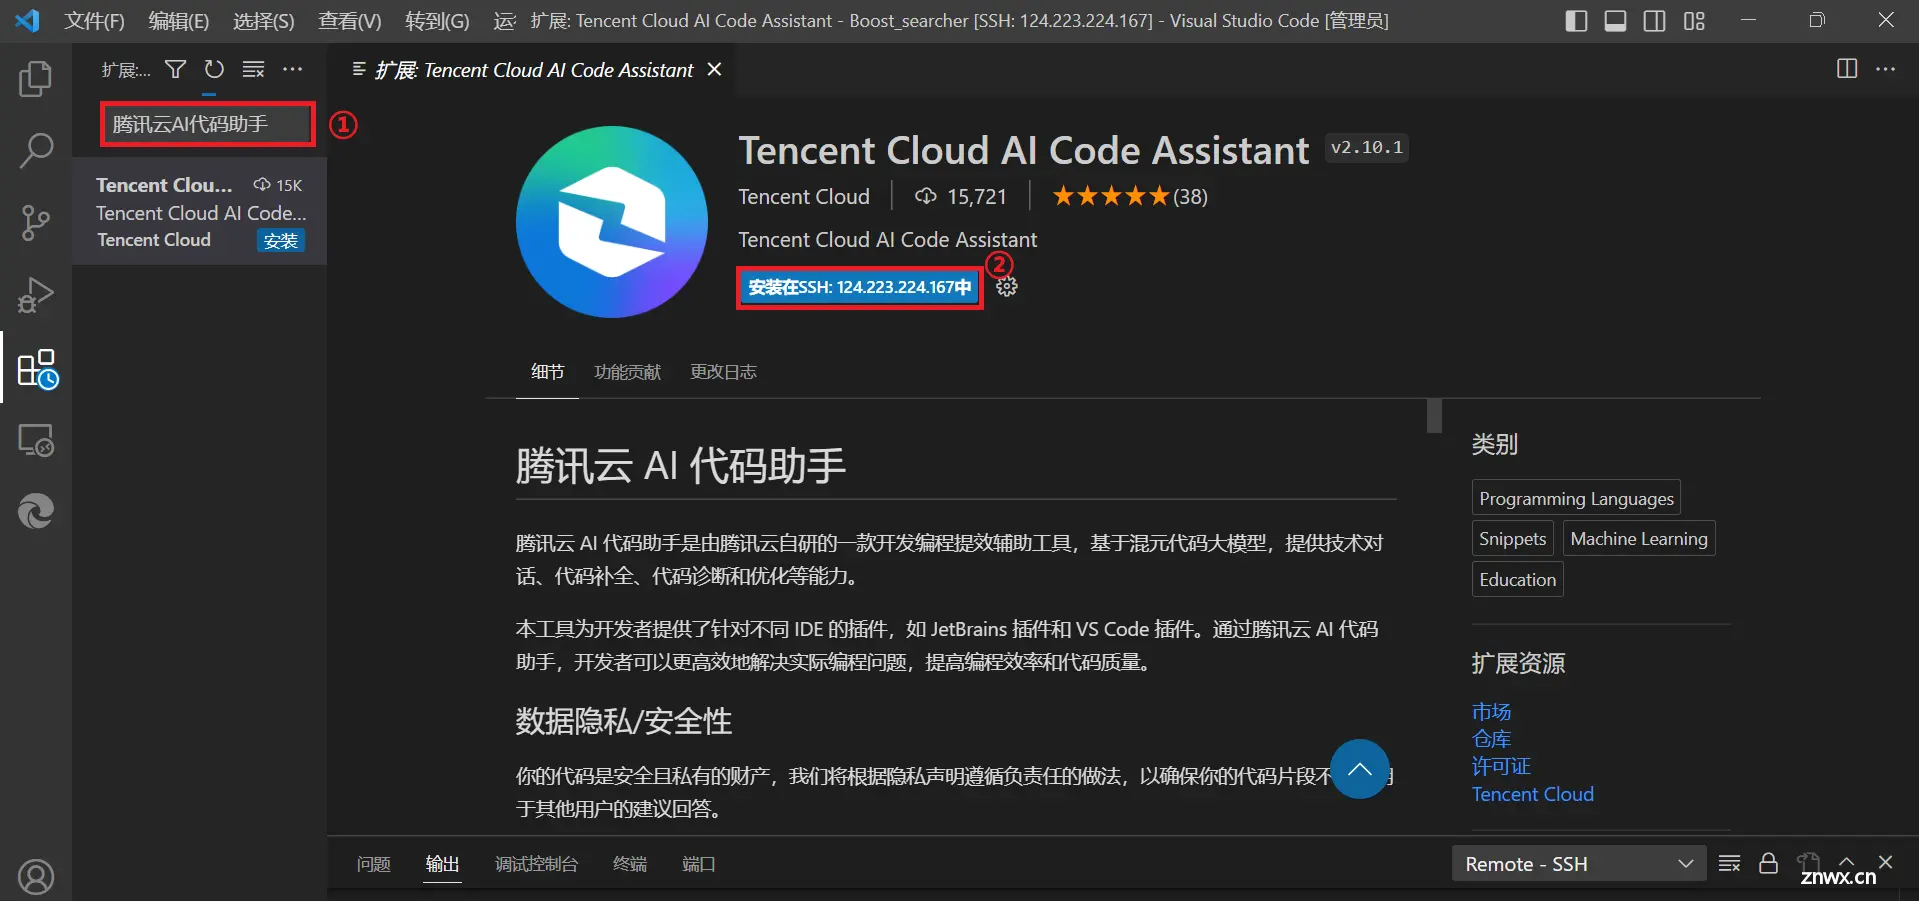Select the Programming Languages category tag
This screenshot has height=902, width=1919.
point(1576,498)
